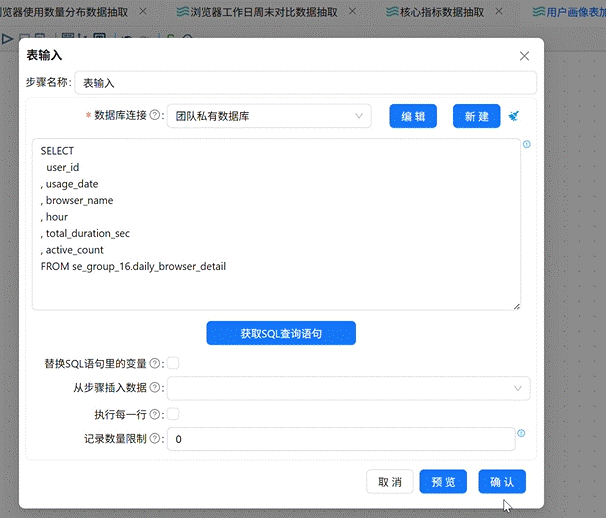
Task: Click help icon for 记录数量限制
Action: 154,438
